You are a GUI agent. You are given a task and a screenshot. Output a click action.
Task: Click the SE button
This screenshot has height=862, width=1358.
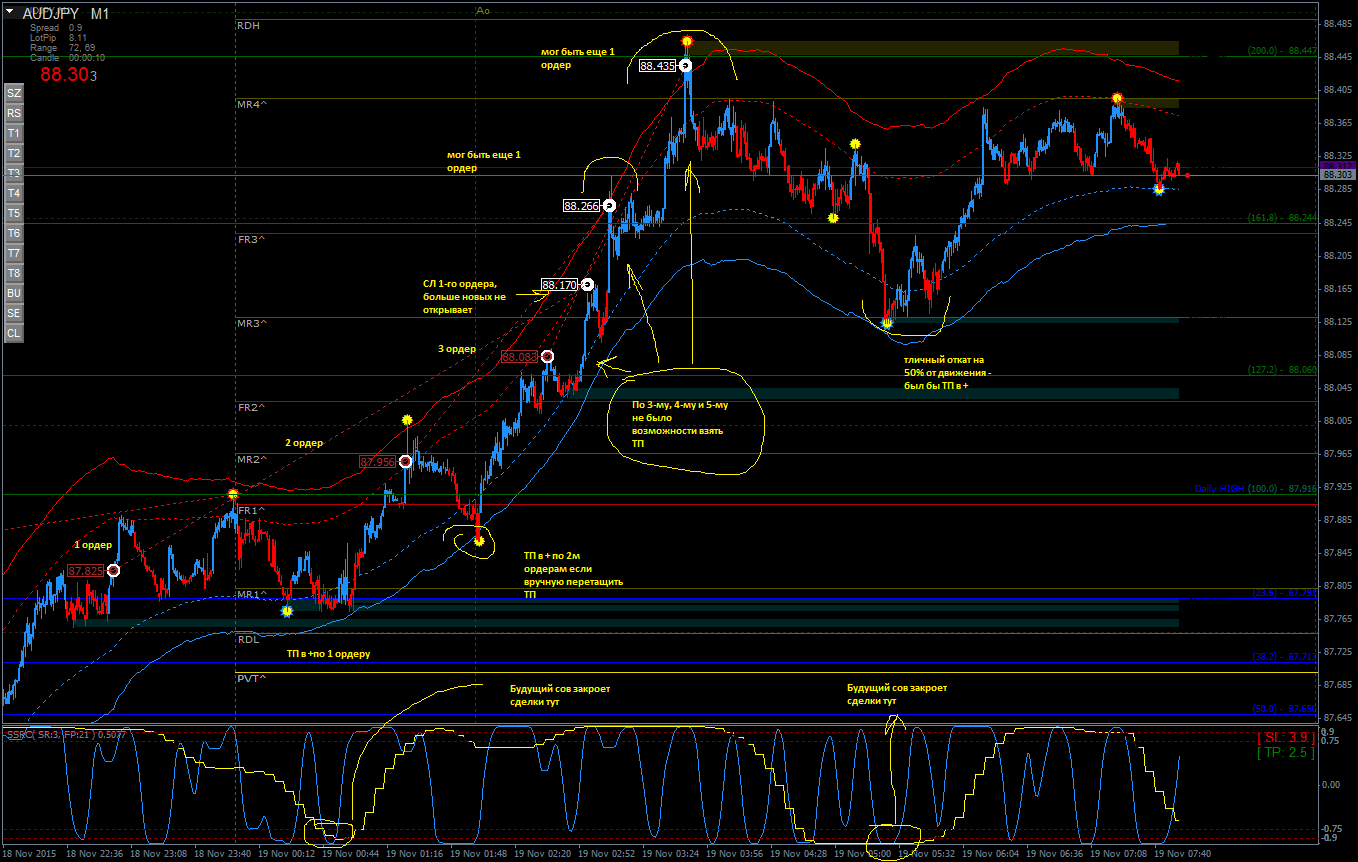14,313
